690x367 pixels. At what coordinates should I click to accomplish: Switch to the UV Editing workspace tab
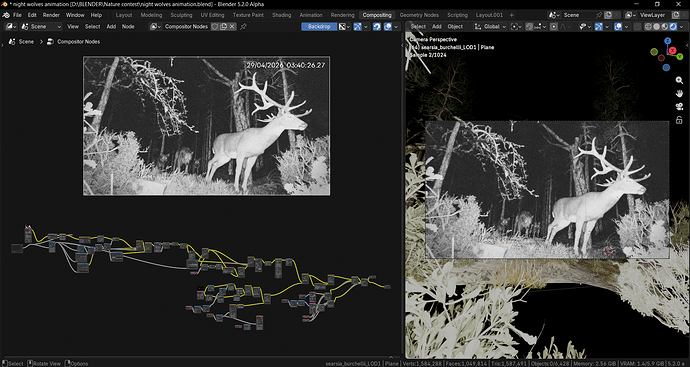pos(213,15)
